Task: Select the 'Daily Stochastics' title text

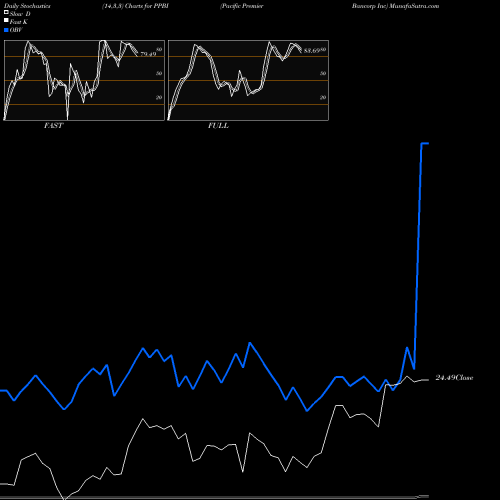Action: click(27, 6)
